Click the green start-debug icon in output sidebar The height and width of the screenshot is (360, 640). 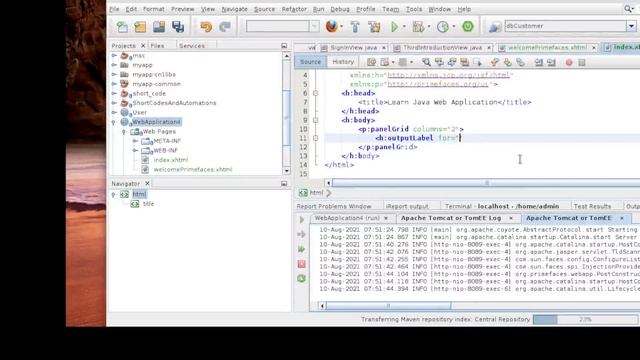tap(302, 249)
